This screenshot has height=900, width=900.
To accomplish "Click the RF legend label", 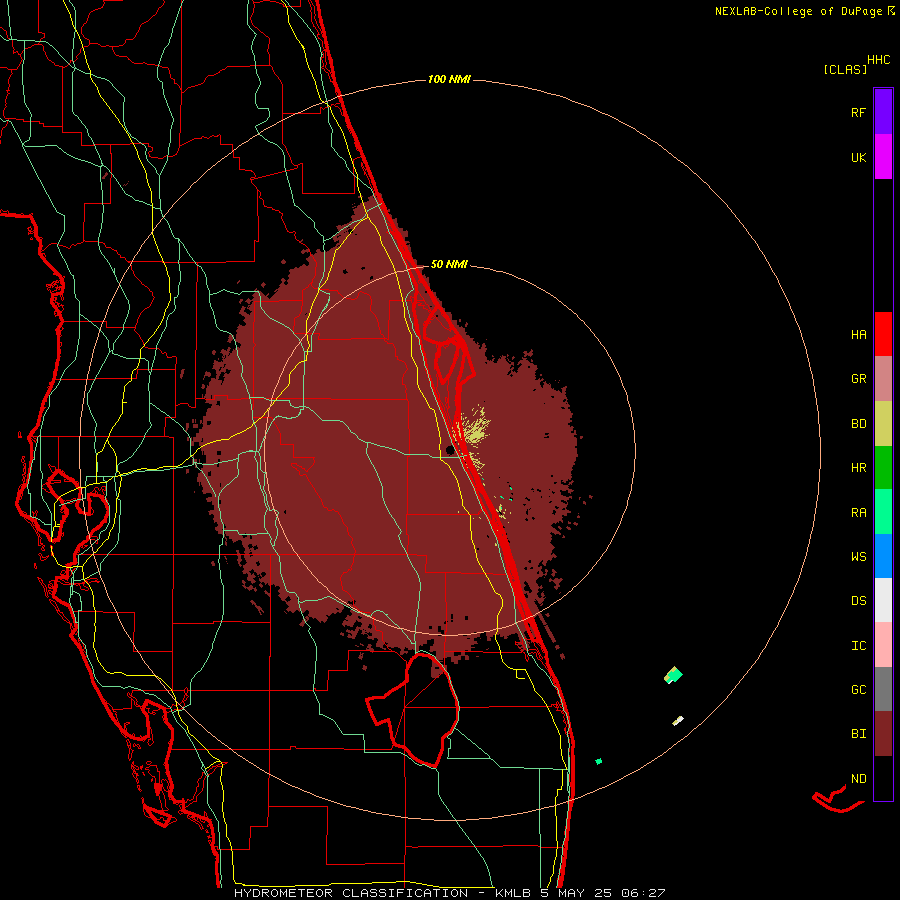I will pyautogui.click(x=858, y=112).
